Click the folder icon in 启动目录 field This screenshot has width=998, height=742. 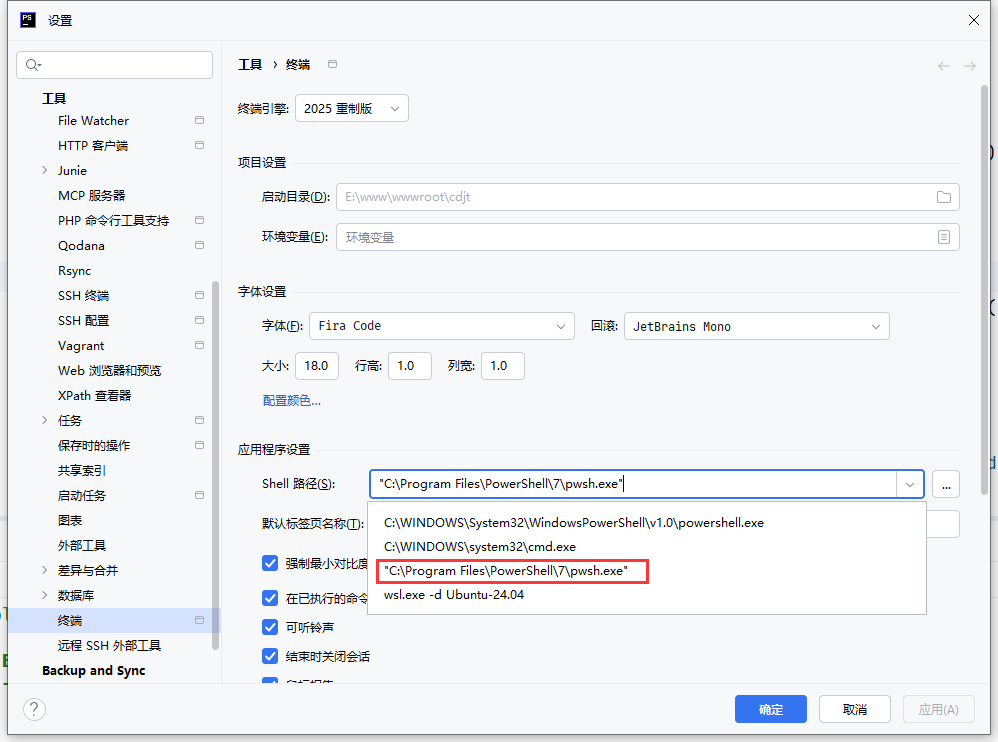click(943, 197)
